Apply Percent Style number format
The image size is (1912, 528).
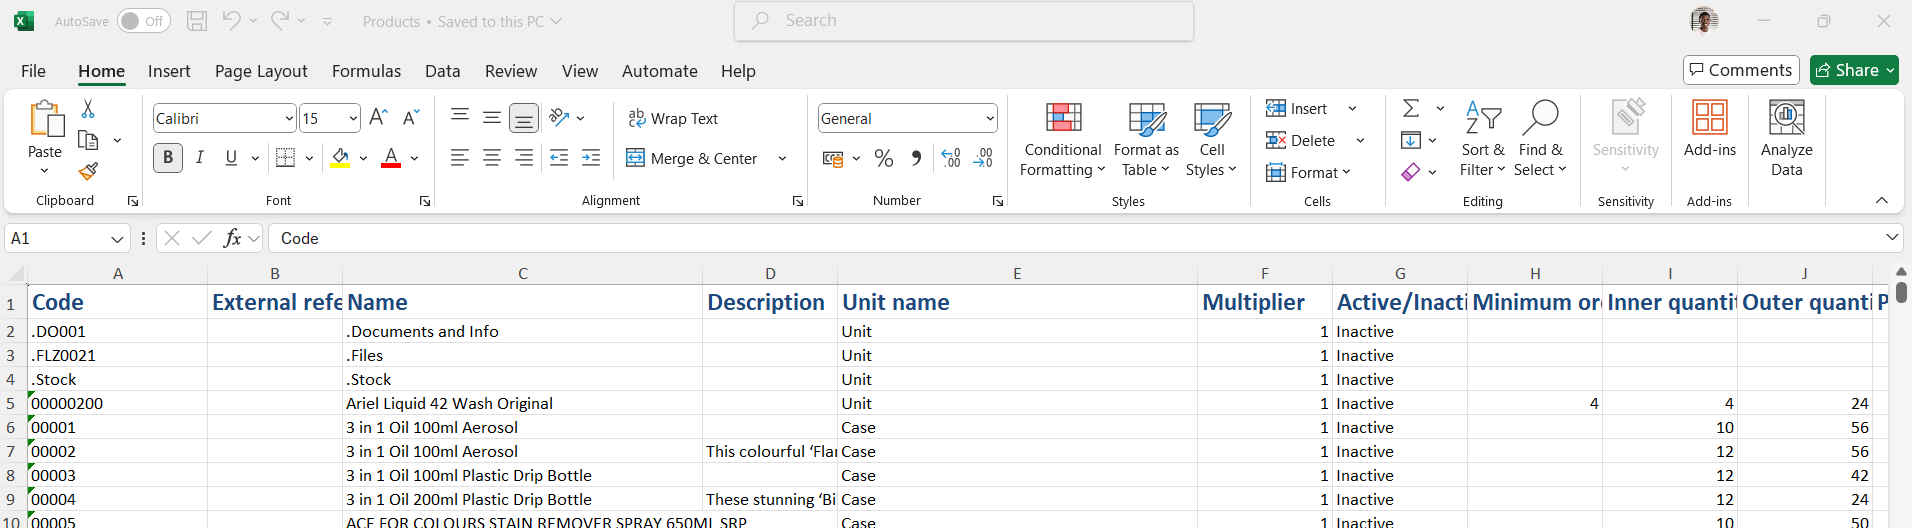coord(884,158)
